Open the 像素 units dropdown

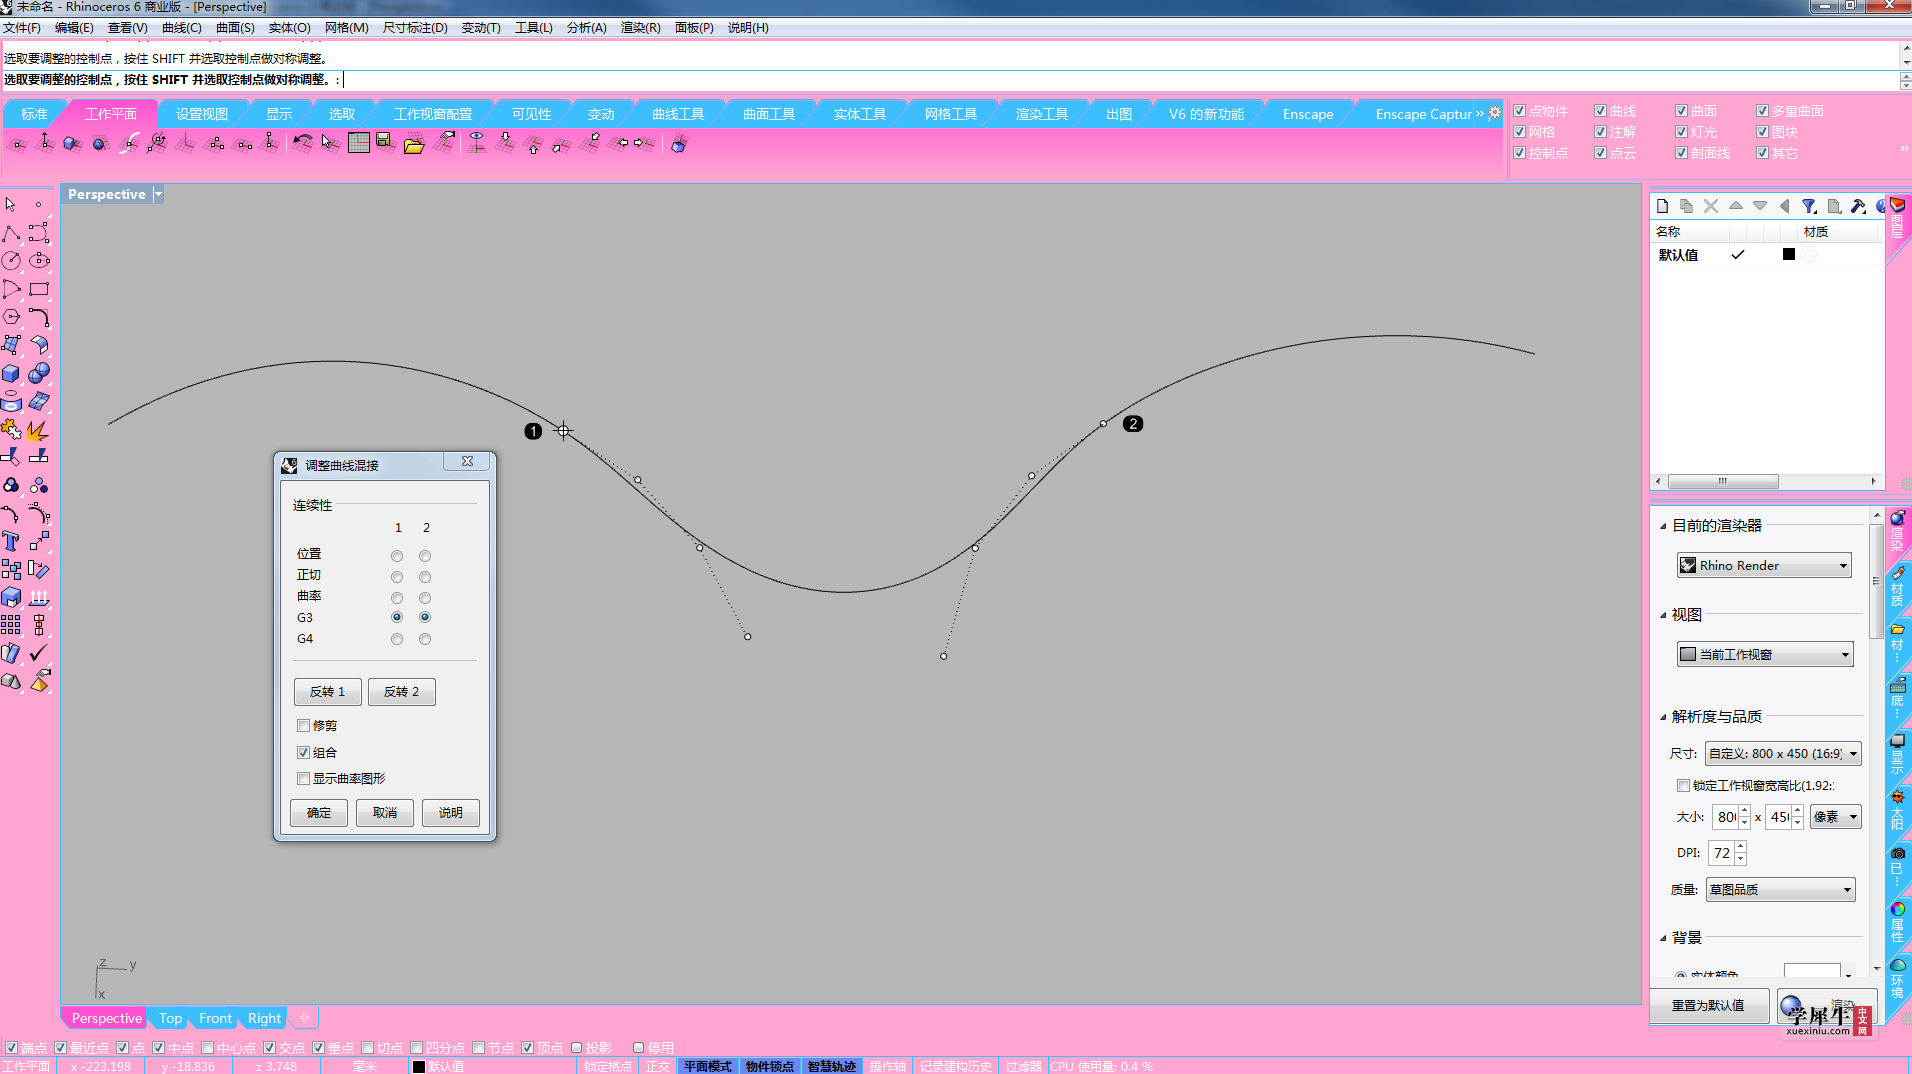[x=1835, y=817]
